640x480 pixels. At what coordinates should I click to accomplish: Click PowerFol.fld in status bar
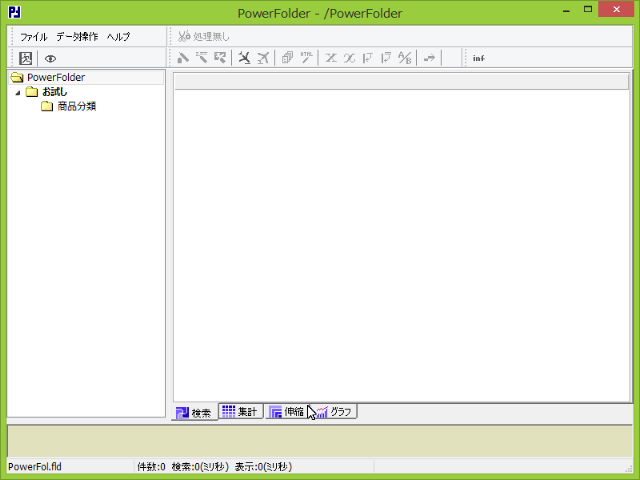[35, 467]
